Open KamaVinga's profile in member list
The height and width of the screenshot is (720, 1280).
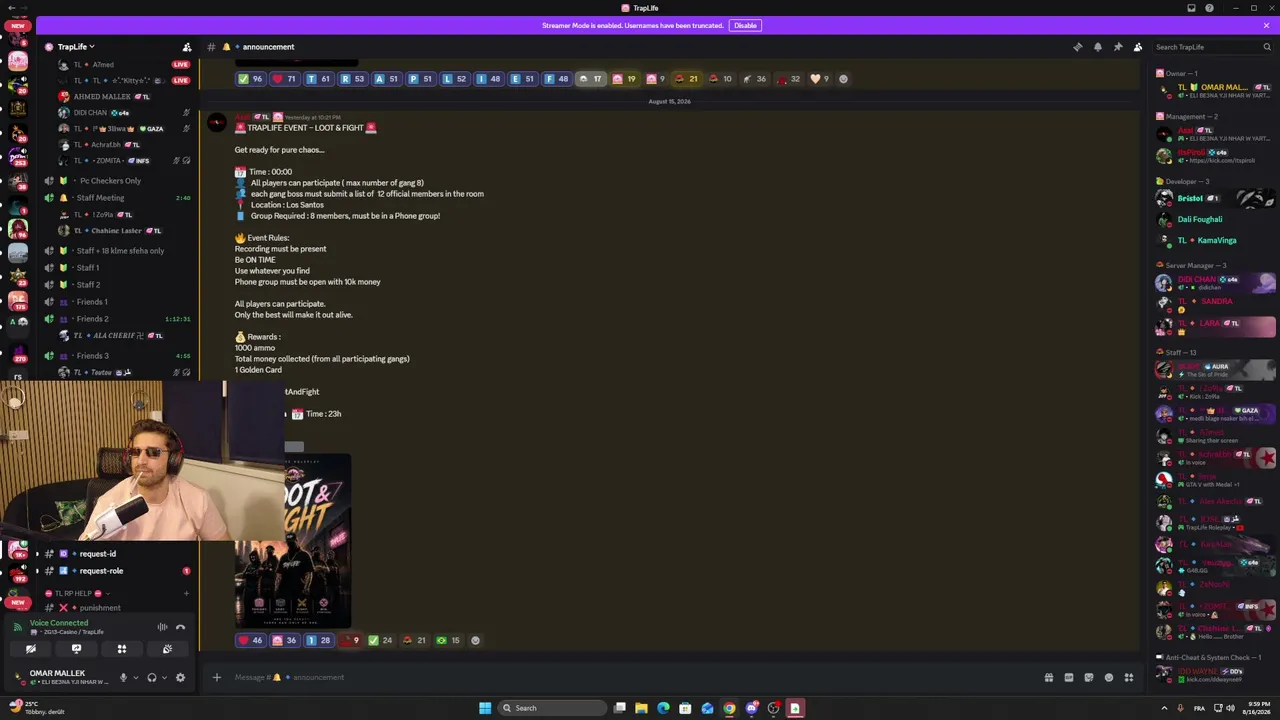(x=1215, y=240)
